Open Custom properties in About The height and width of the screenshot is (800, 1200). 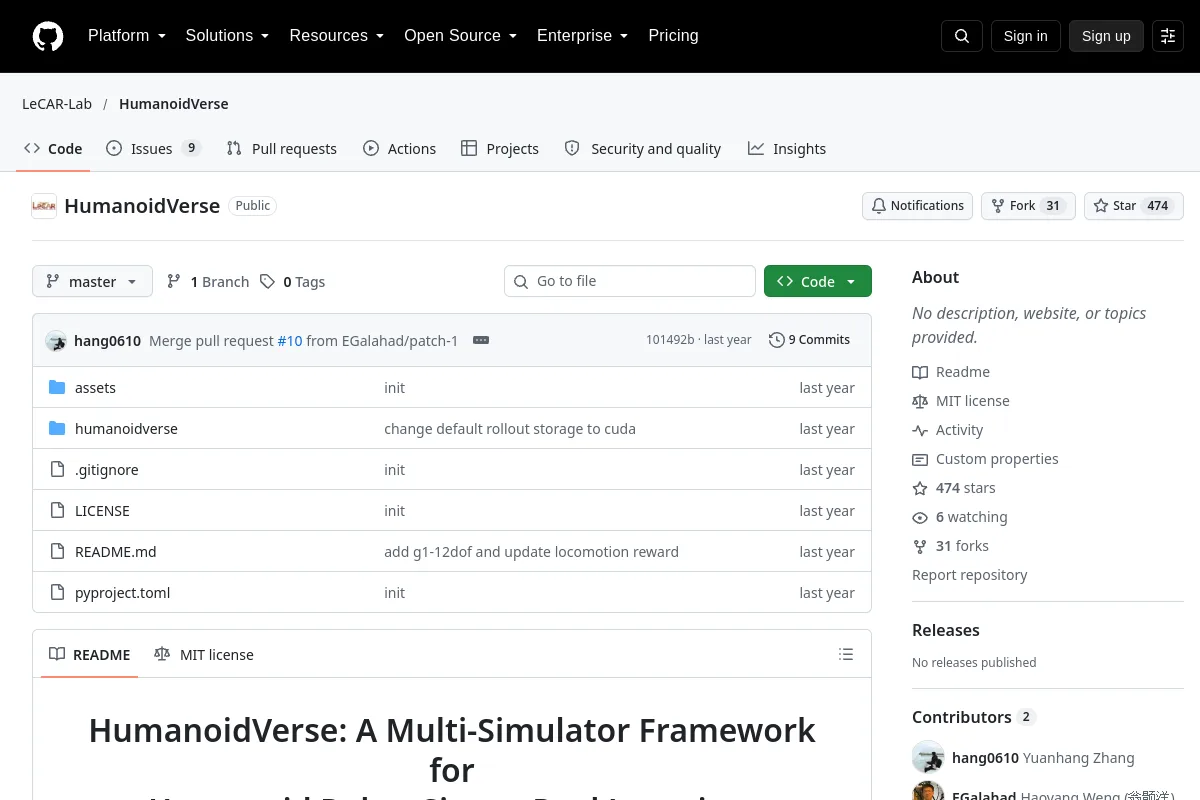985,459
